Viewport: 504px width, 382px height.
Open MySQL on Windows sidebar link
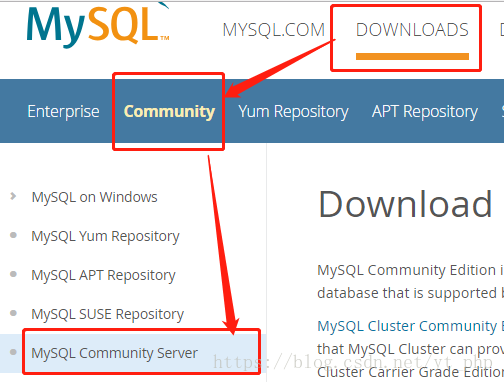pyautogui.click(x=94, y=197)
